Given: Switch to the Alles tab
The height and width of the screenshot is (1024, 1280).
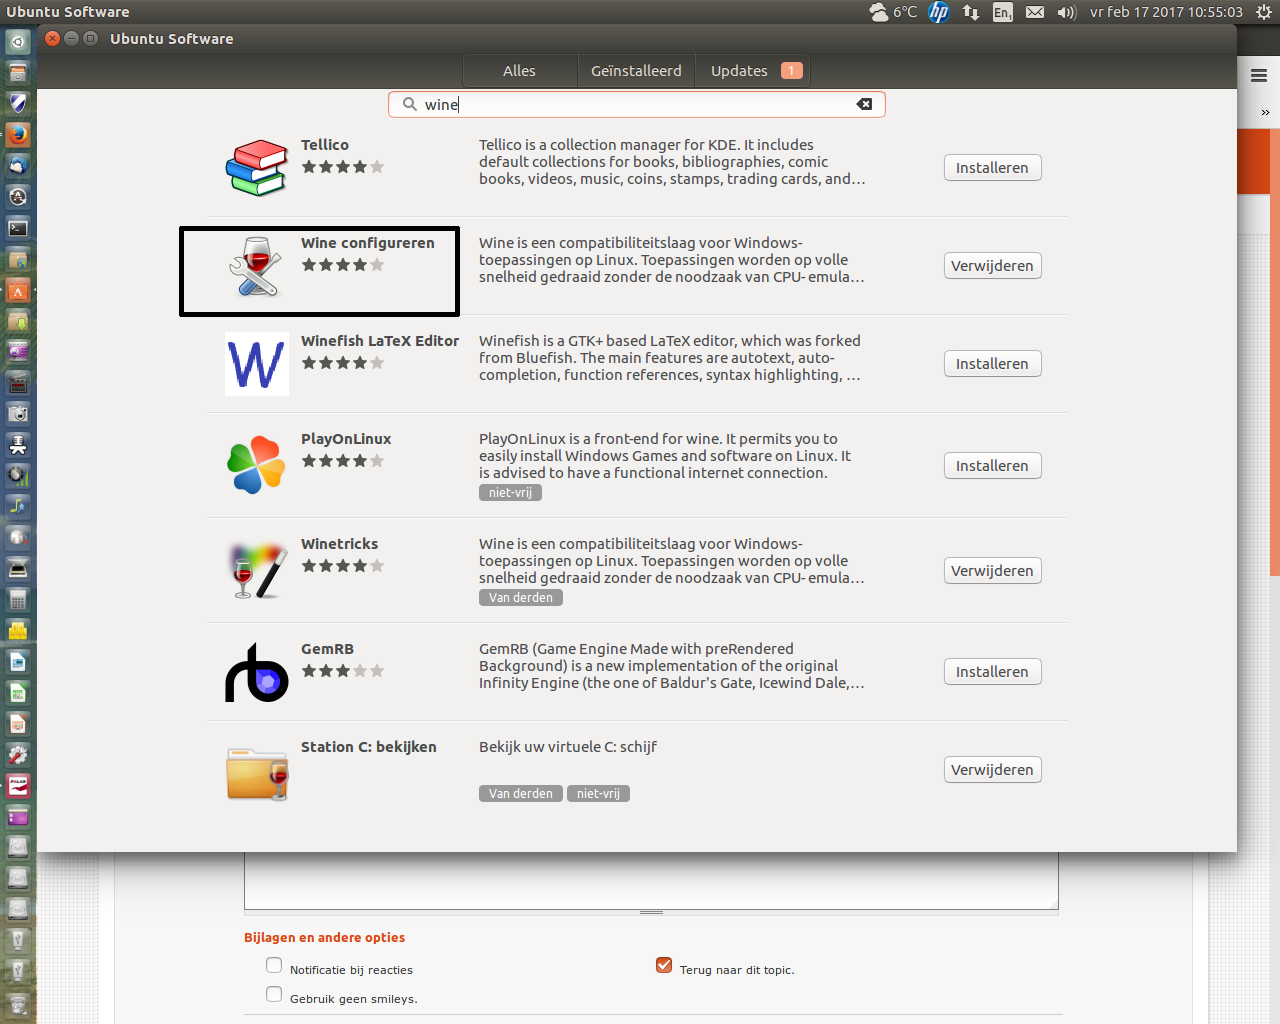Looking at the screenshot, I should click(x=519, y=71).
